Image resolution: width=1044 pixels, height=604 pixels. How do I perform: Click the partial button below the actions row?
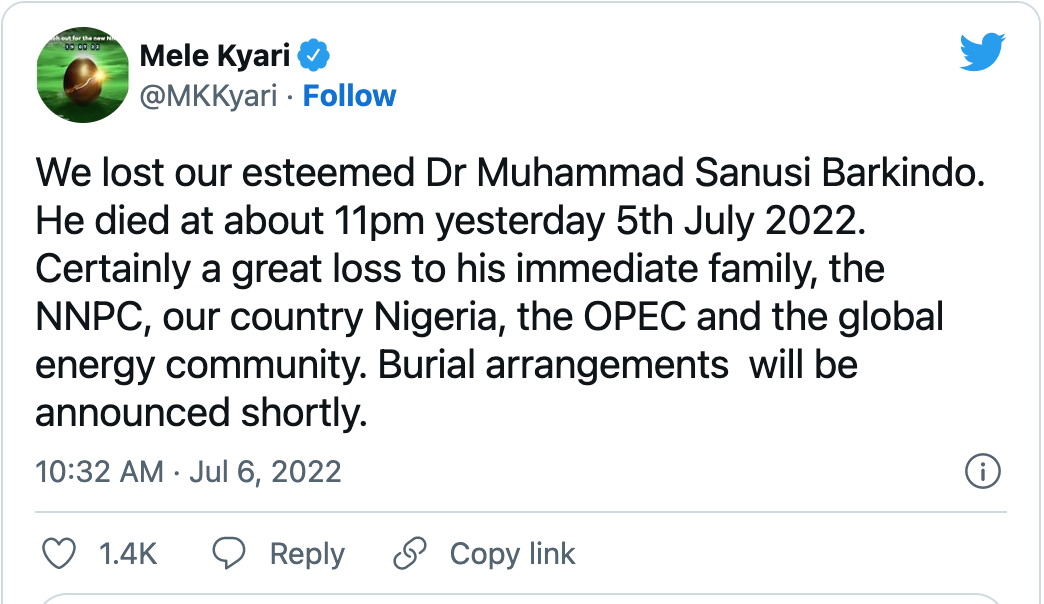pyautogui.click(x=520, y=599)
